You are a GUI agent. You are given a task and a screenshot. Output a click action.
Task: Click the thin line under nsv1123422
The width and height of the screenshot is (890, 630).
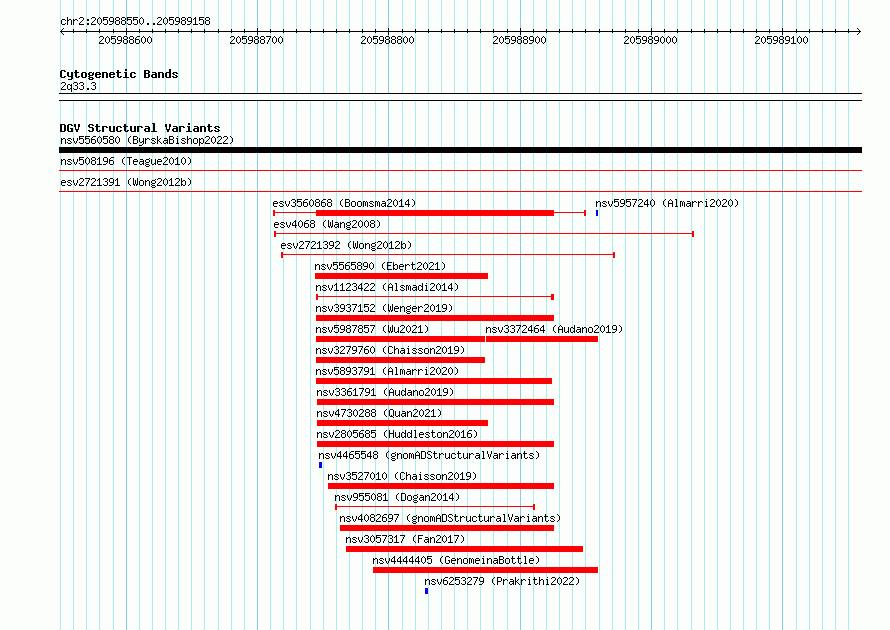[435, 297]
